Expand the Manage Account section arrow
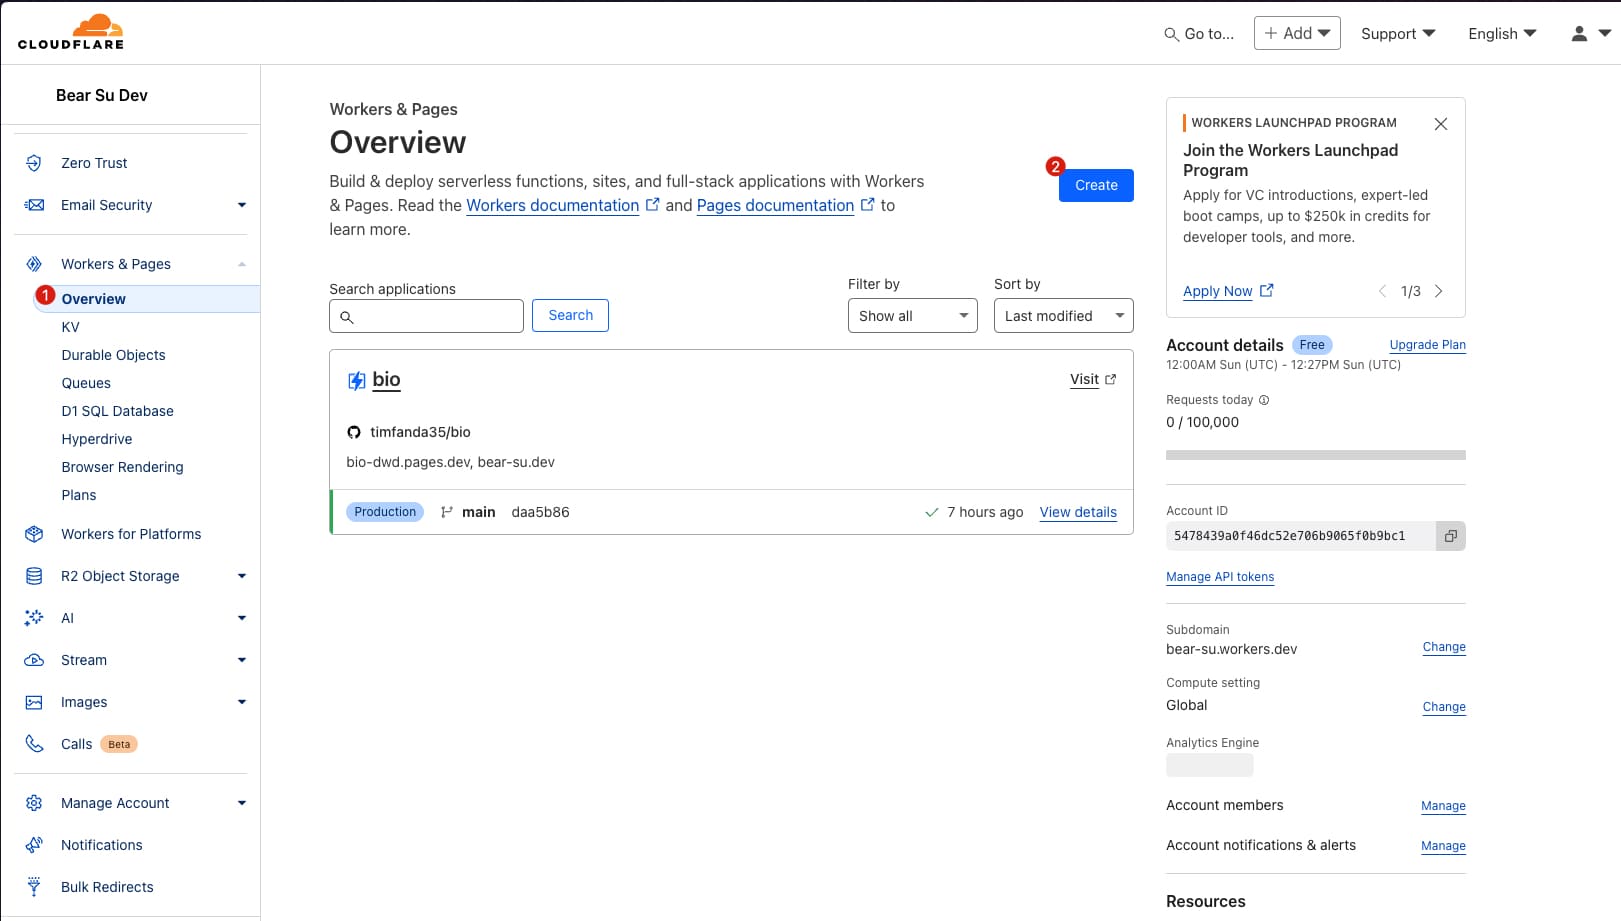The height and width of the screenshot is (921, 1621). [x=242, y=803]
